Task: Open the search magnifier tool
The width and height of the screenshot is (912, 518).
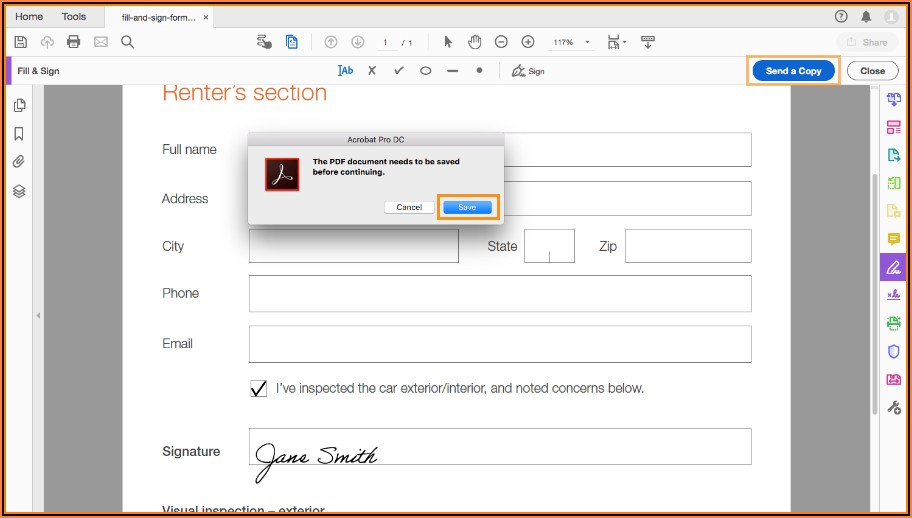Action: (127, 42)
